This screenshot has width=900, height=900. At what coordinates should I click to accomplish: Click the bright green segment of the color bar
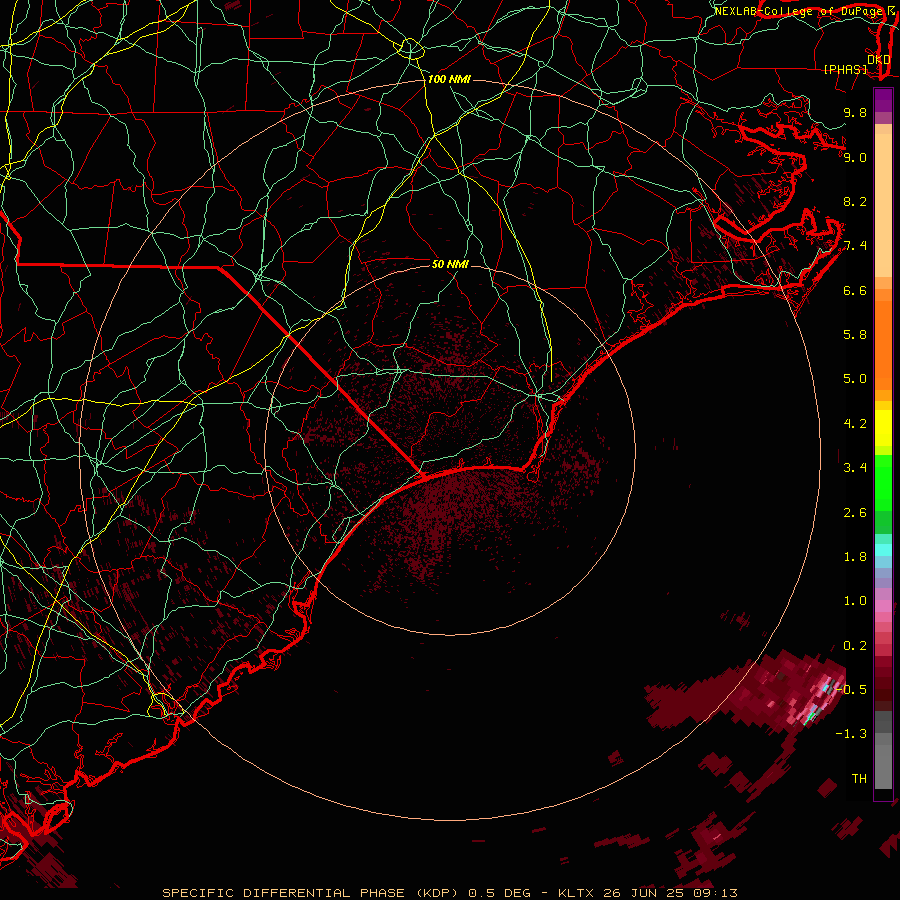click(883, 482)
